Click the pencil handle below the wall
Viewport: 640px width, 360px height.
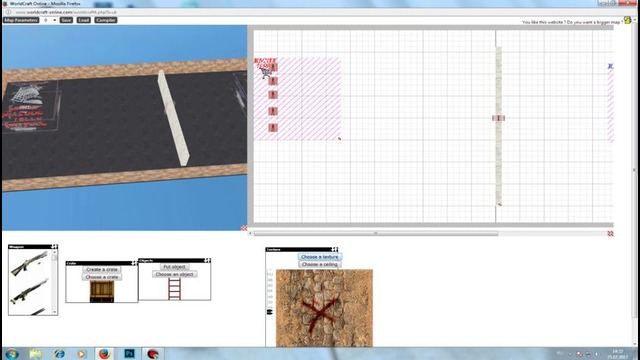(x=500, y=204)
